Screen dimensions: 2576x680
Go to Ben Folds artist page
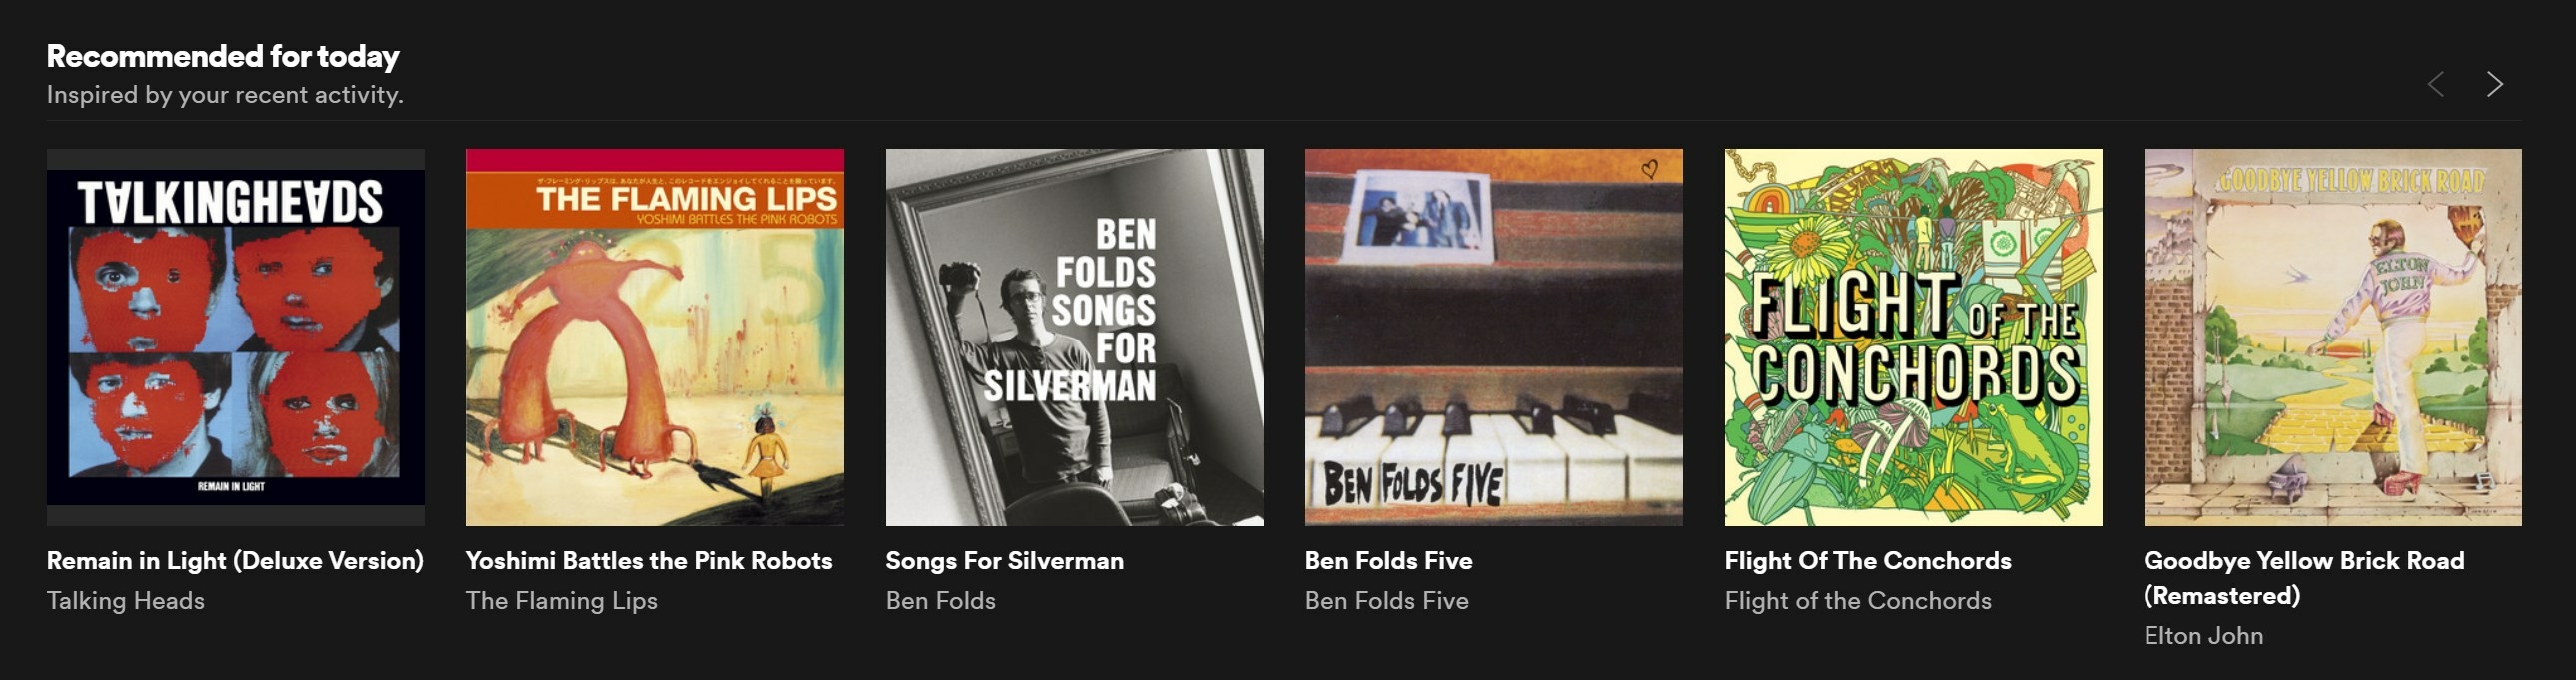pos(941,601)
